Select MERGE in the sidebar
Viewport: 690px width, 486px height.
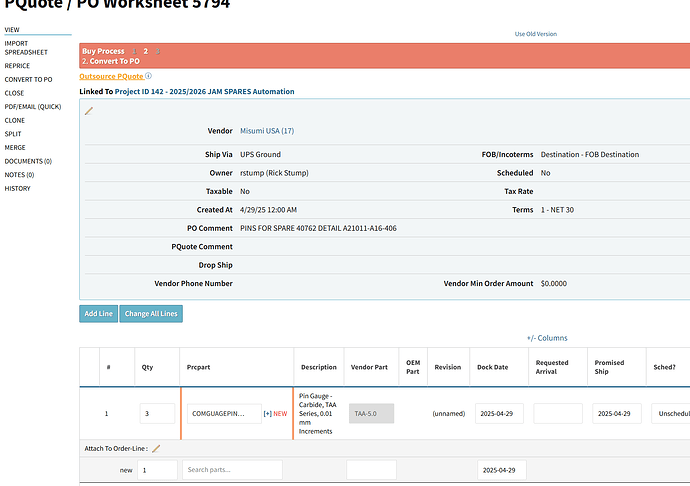coord(15,147)
